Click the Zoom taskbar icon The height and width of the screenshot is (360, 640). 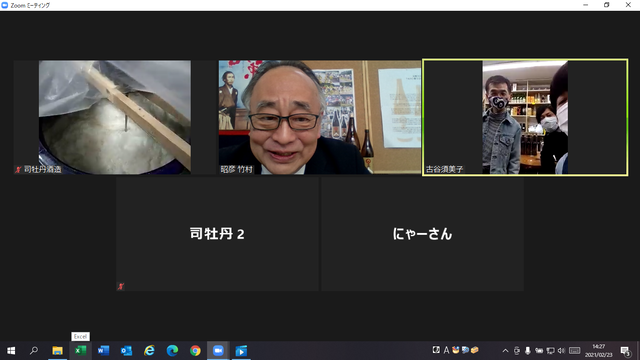pos(218,351)
